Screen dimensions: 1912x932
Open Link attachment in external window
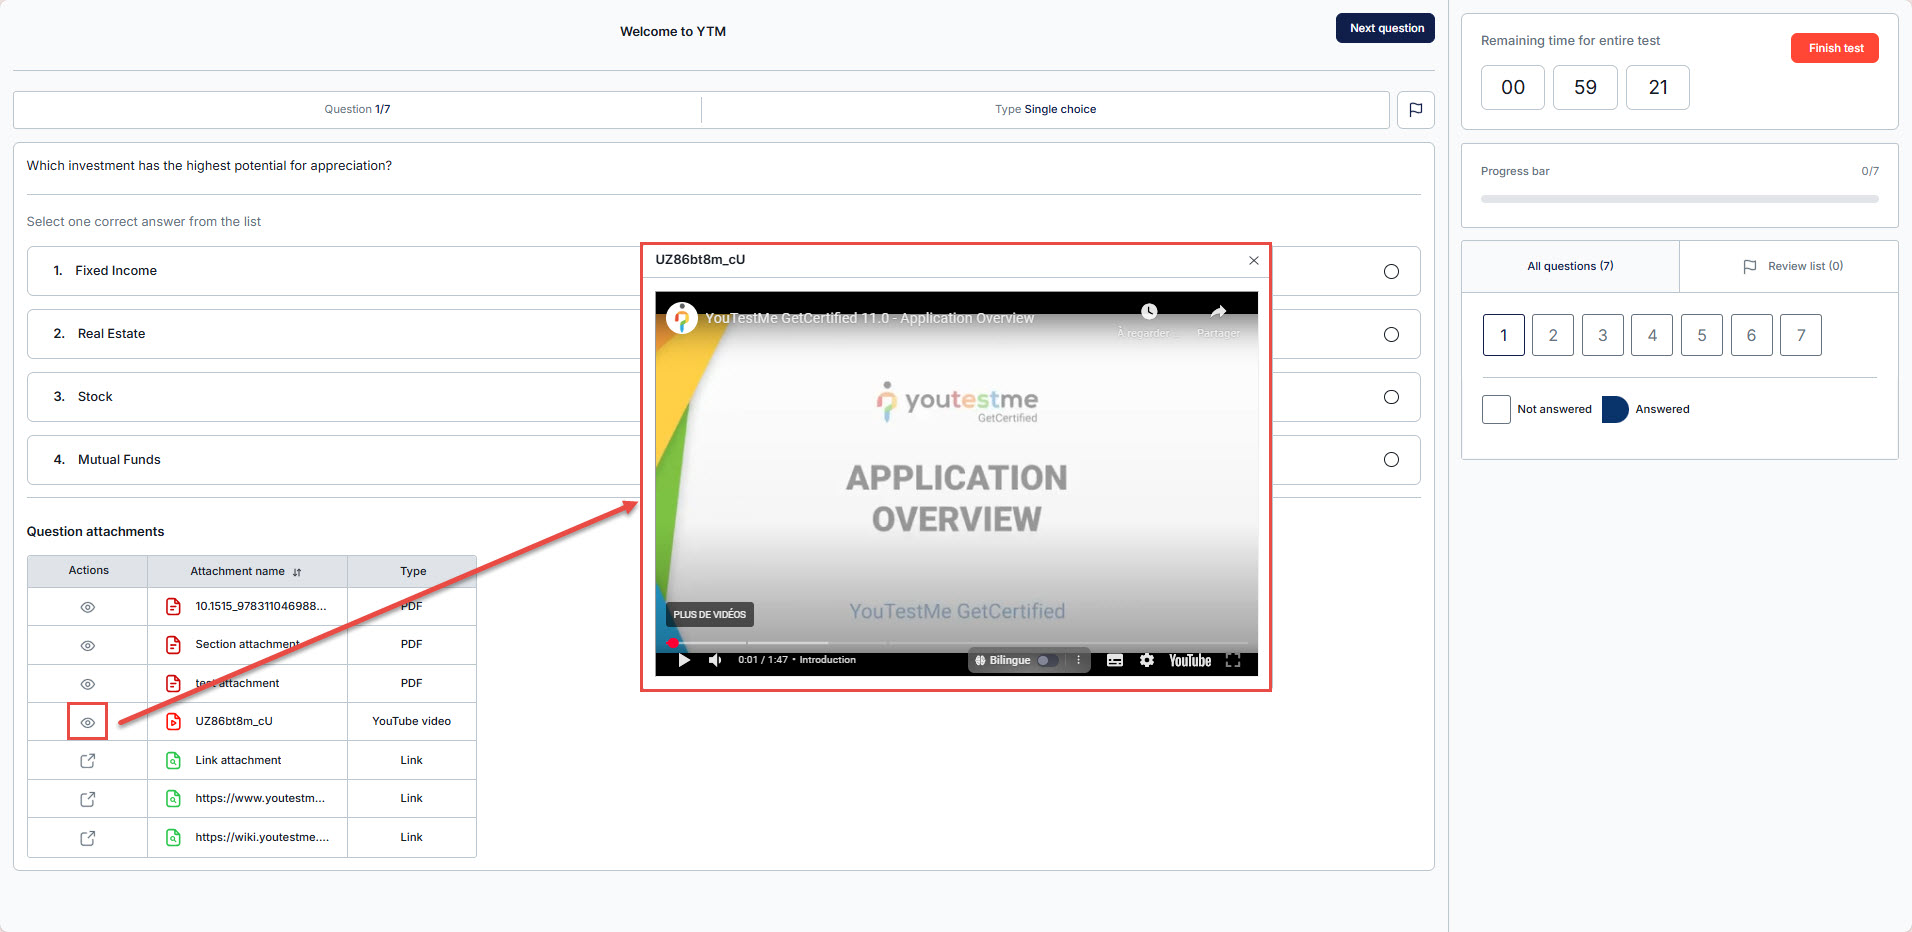pos(88,761)
